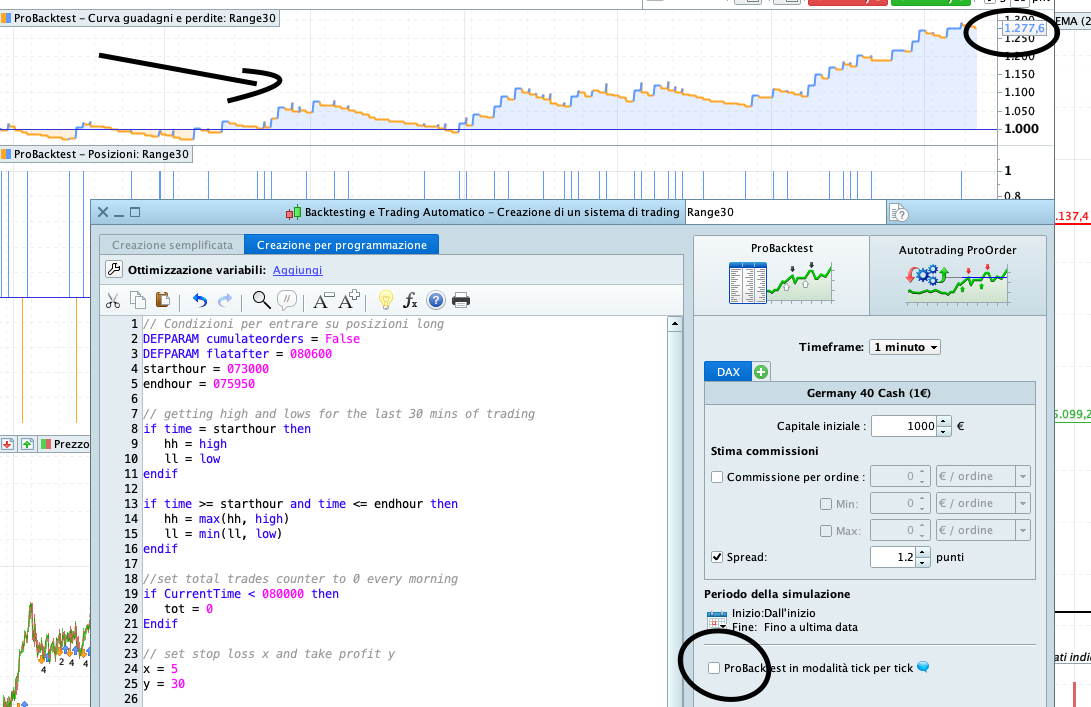This screenshot has width=1091, height=707.
Task: Click code line DEFPARAM cumulateorders = False
Action: [x=251, y=339]
